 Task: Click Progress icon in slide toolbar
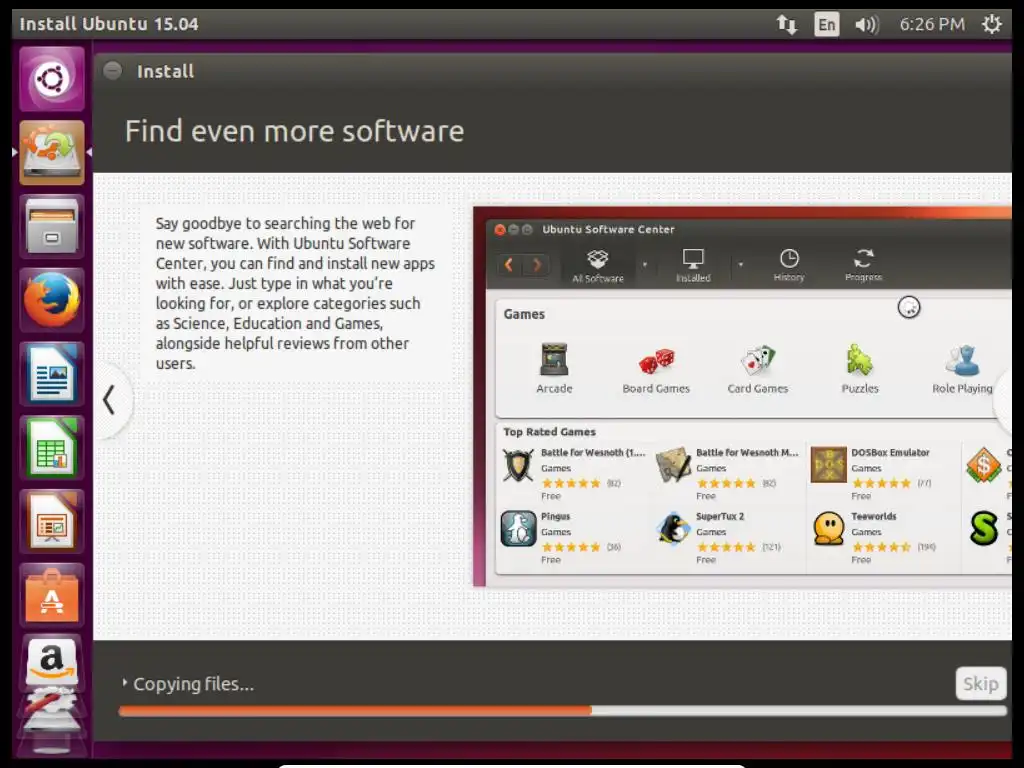pyautogui.click(x=863, y=266)
